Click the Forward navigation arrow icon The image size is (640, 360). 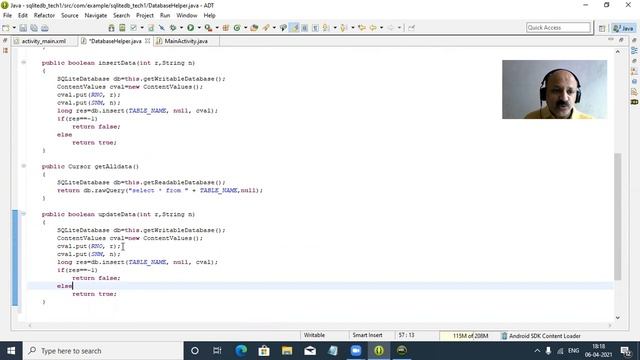391,28
